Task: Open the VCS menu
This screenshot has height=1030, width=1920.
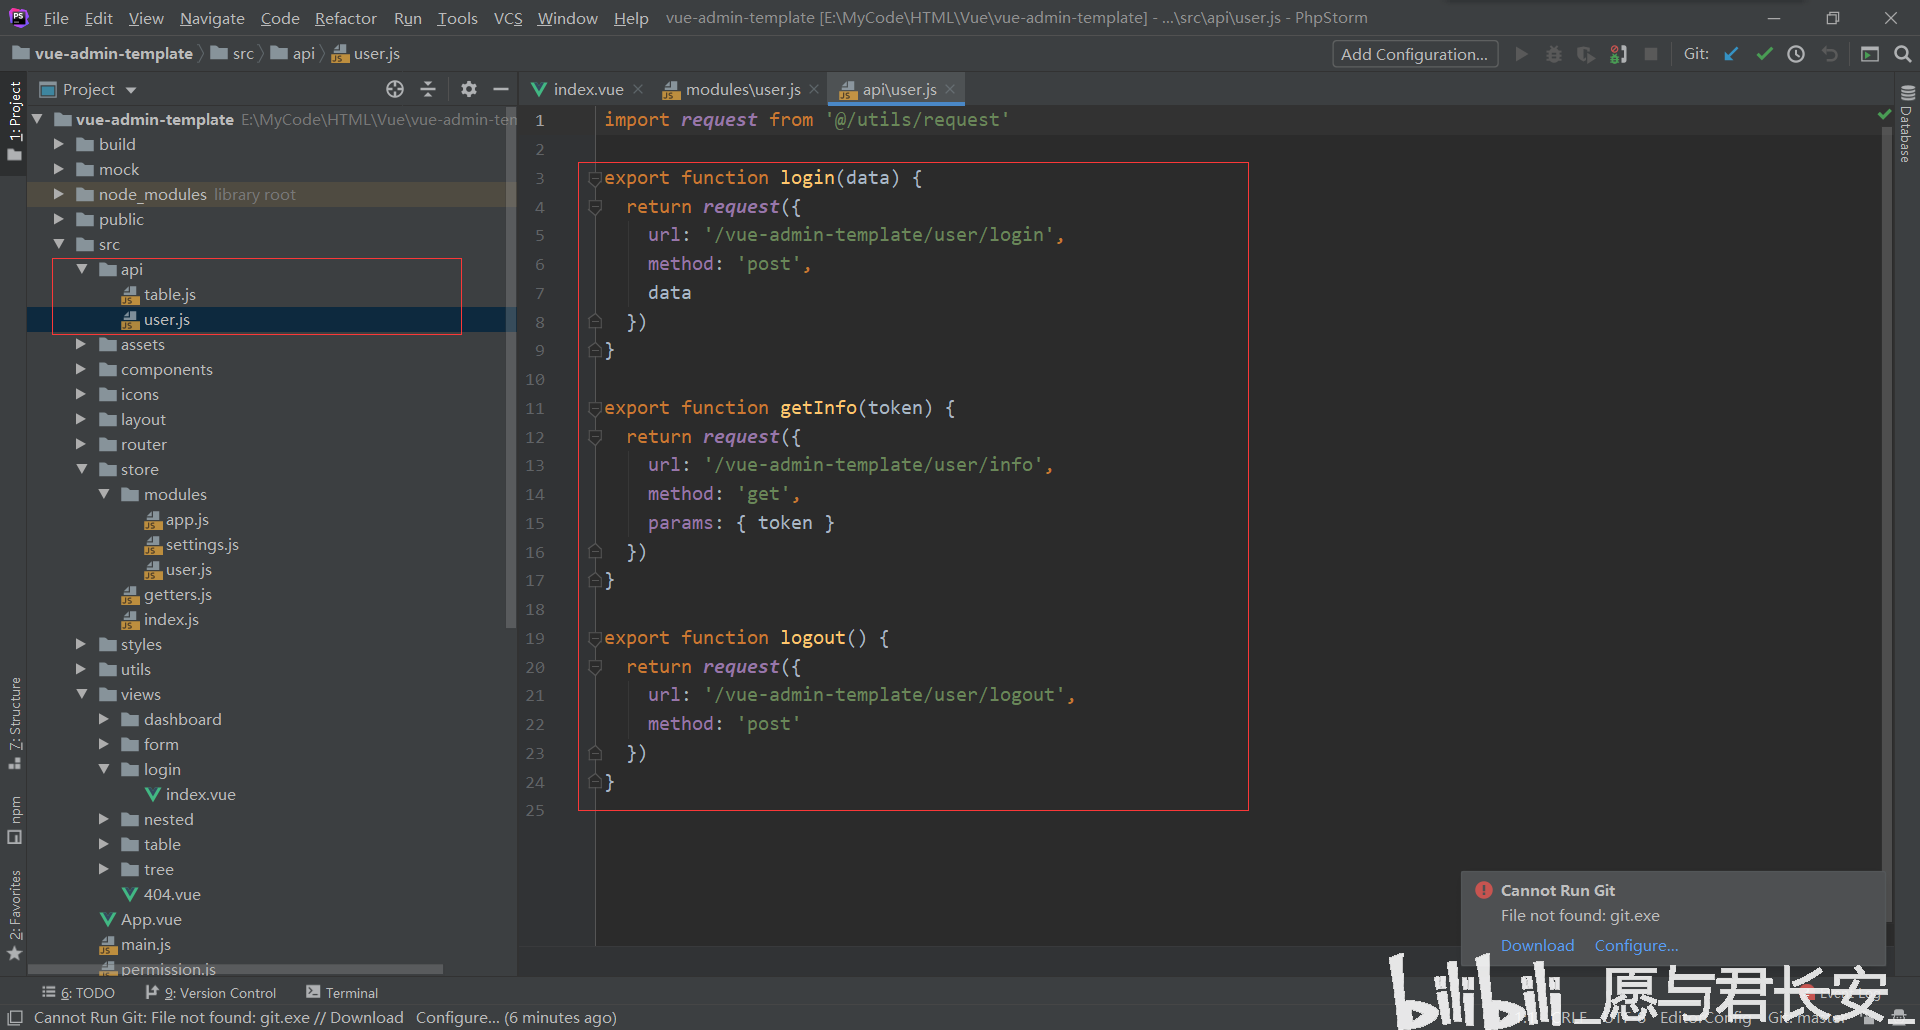Action: (508, 18)
